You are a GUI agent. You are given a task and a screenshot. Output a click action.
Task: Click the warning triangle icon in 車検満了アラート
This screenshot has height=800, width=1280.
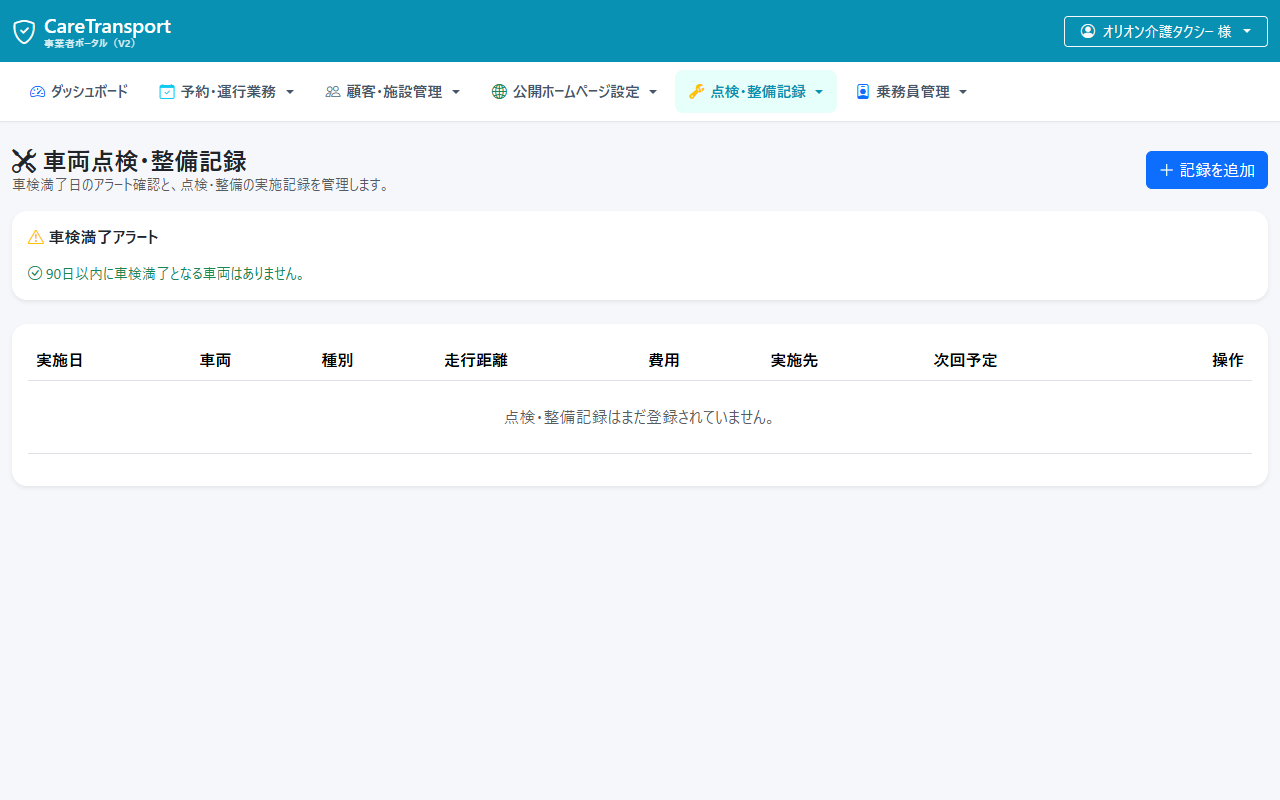pyautogui.click(x=36, y=237)
